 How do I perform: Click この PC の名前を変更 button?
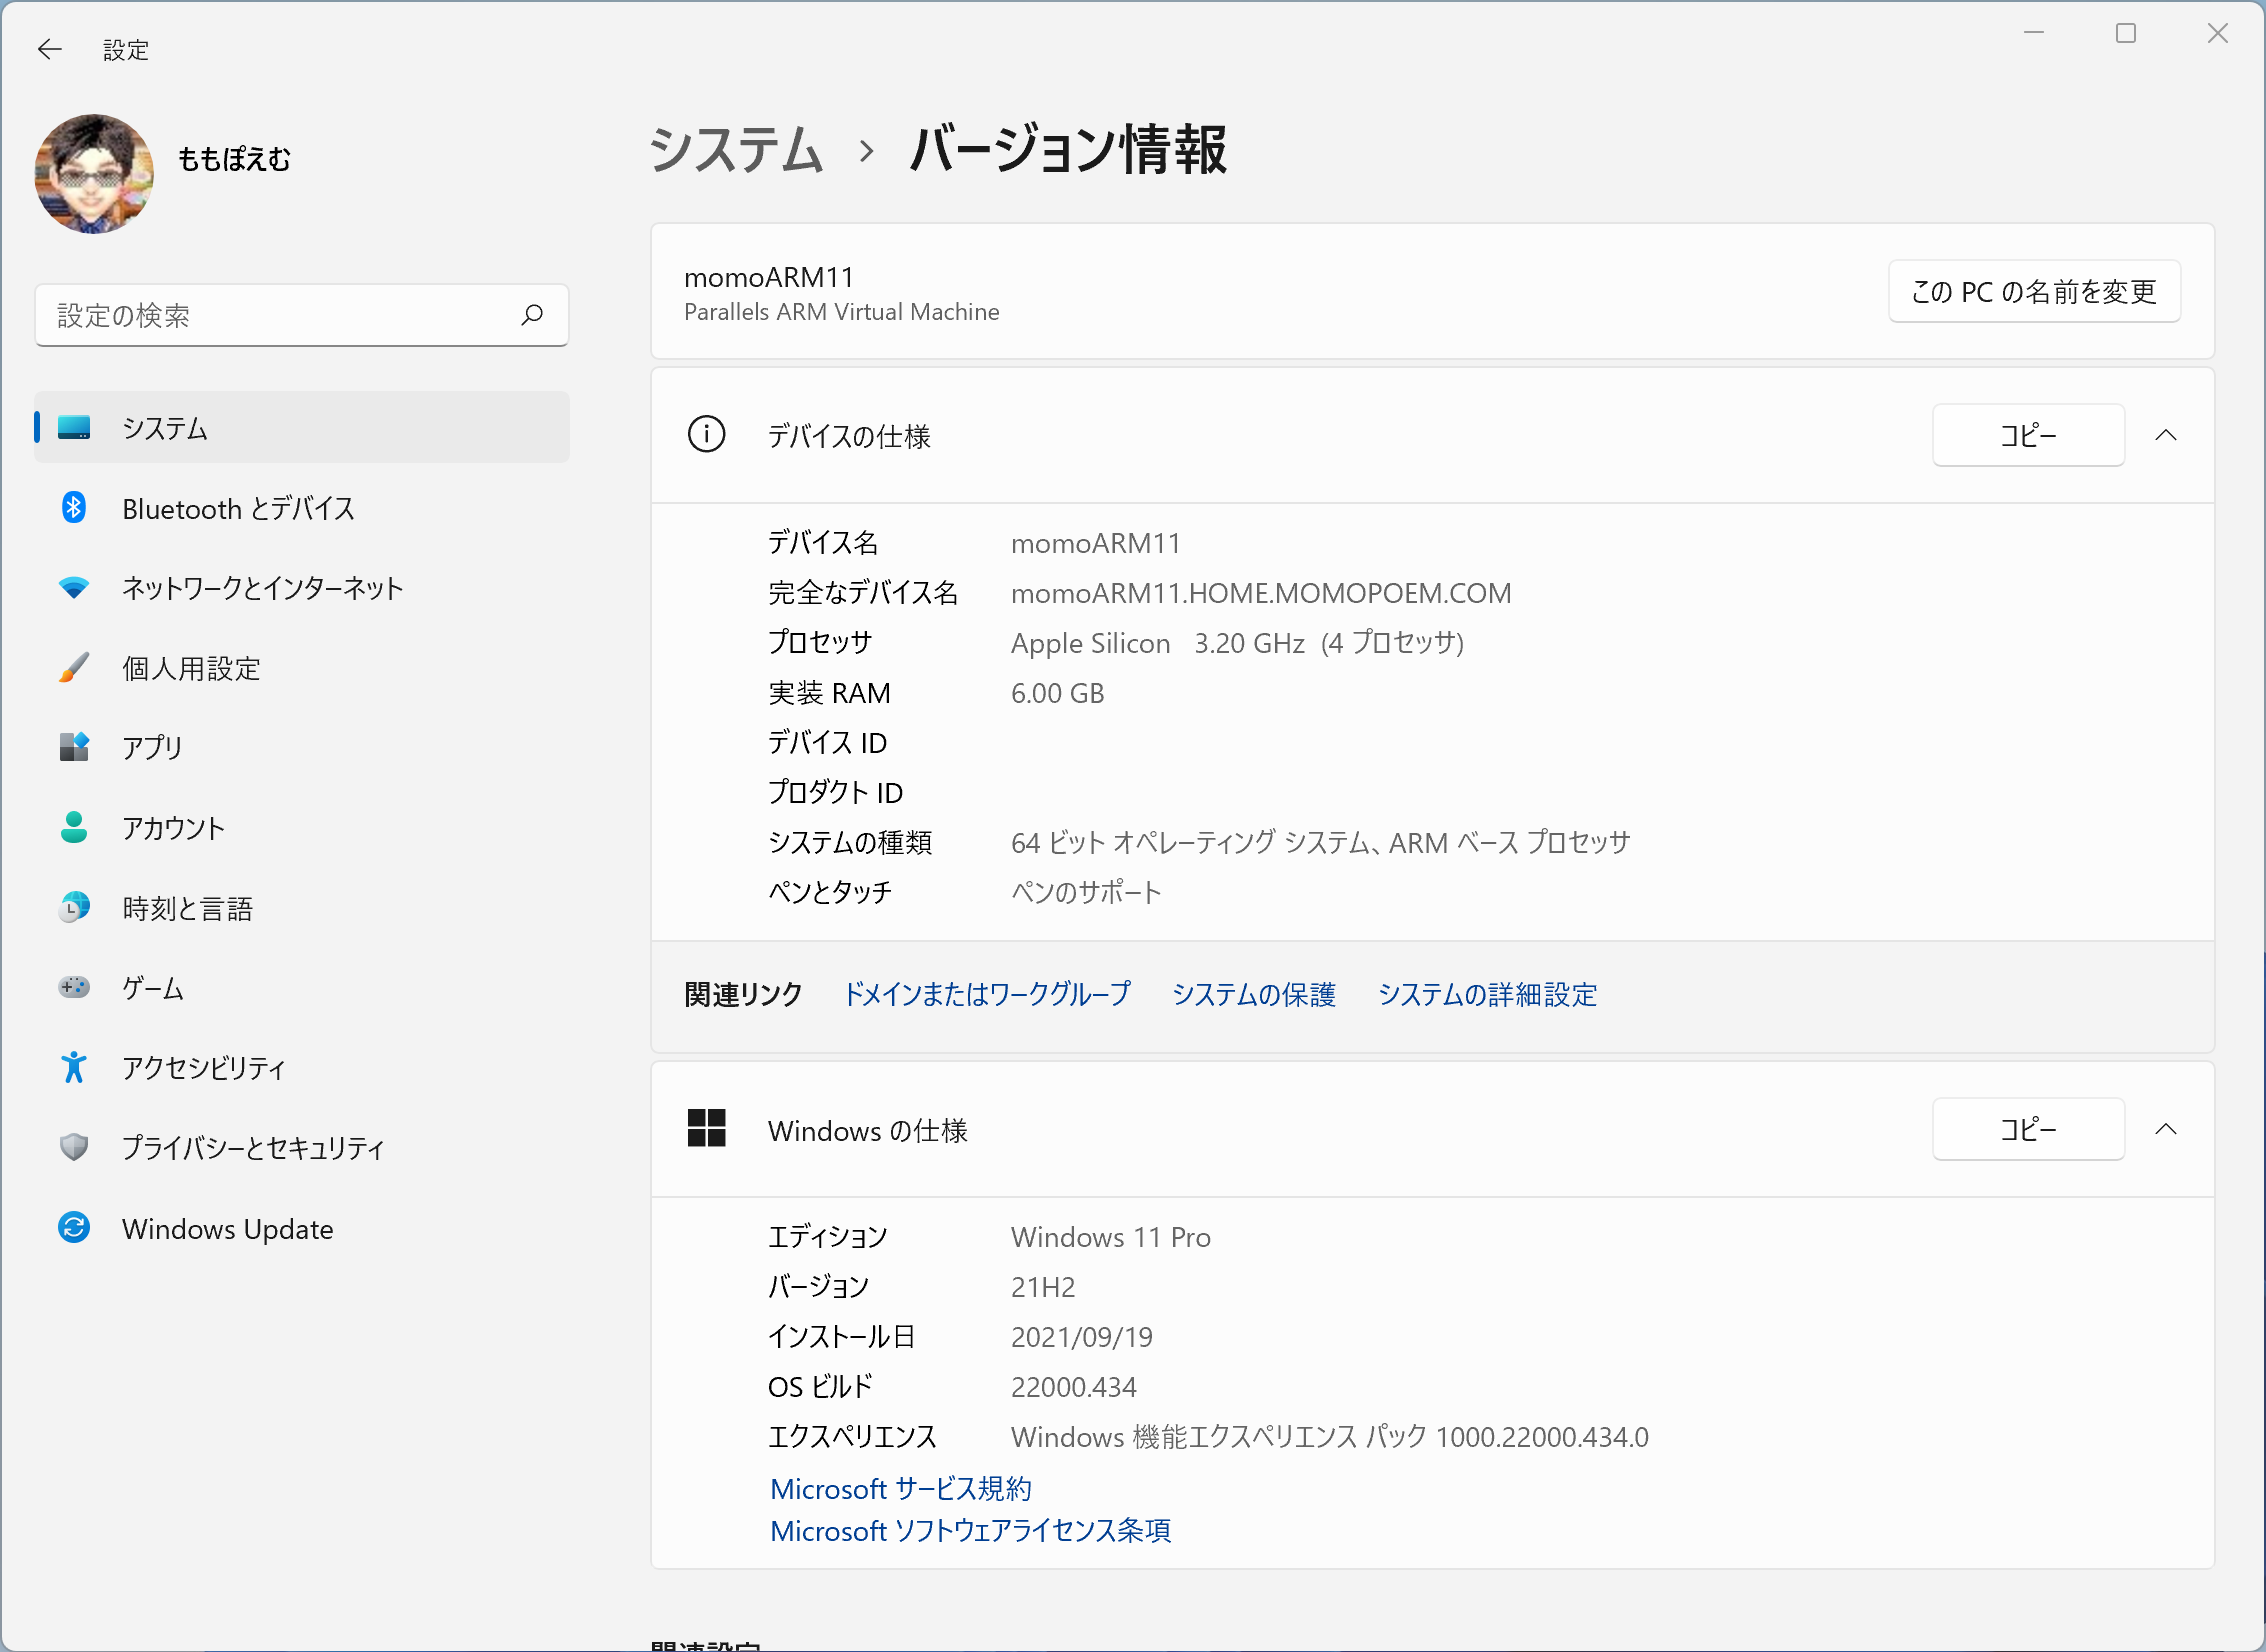pos(2034,291)
